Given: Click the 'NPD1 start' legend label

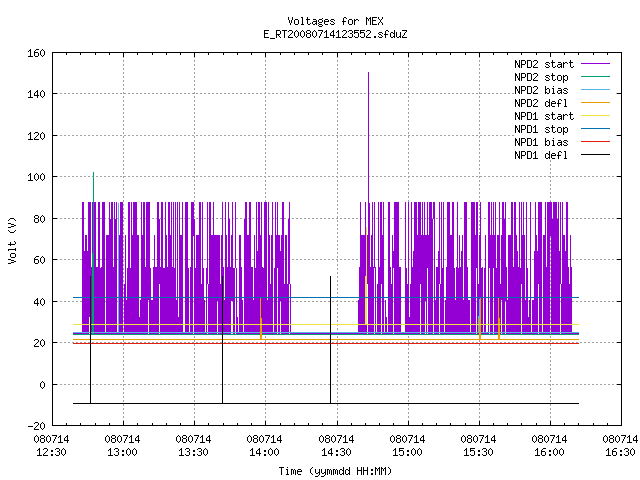Looking at the screenshot, I should pyautogui.click(x=544, y=116).
